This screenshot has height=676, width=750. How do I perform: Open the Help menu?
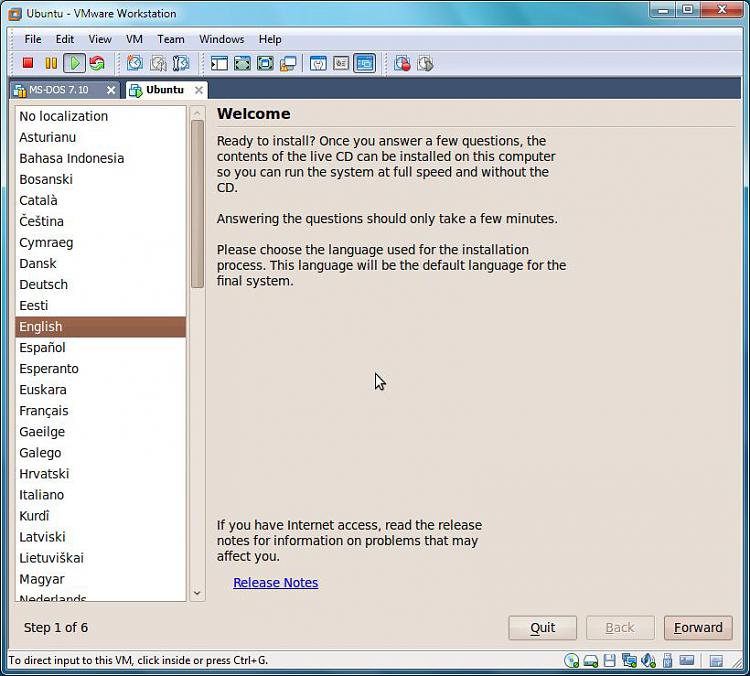point(270,39)
